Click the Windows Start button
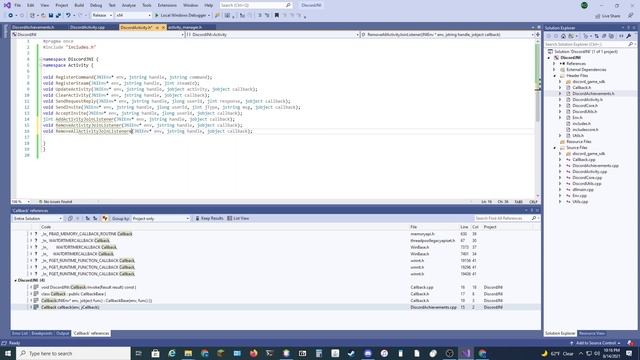The height and width of the screenshot is (360, 640). (x=8, y=353)
